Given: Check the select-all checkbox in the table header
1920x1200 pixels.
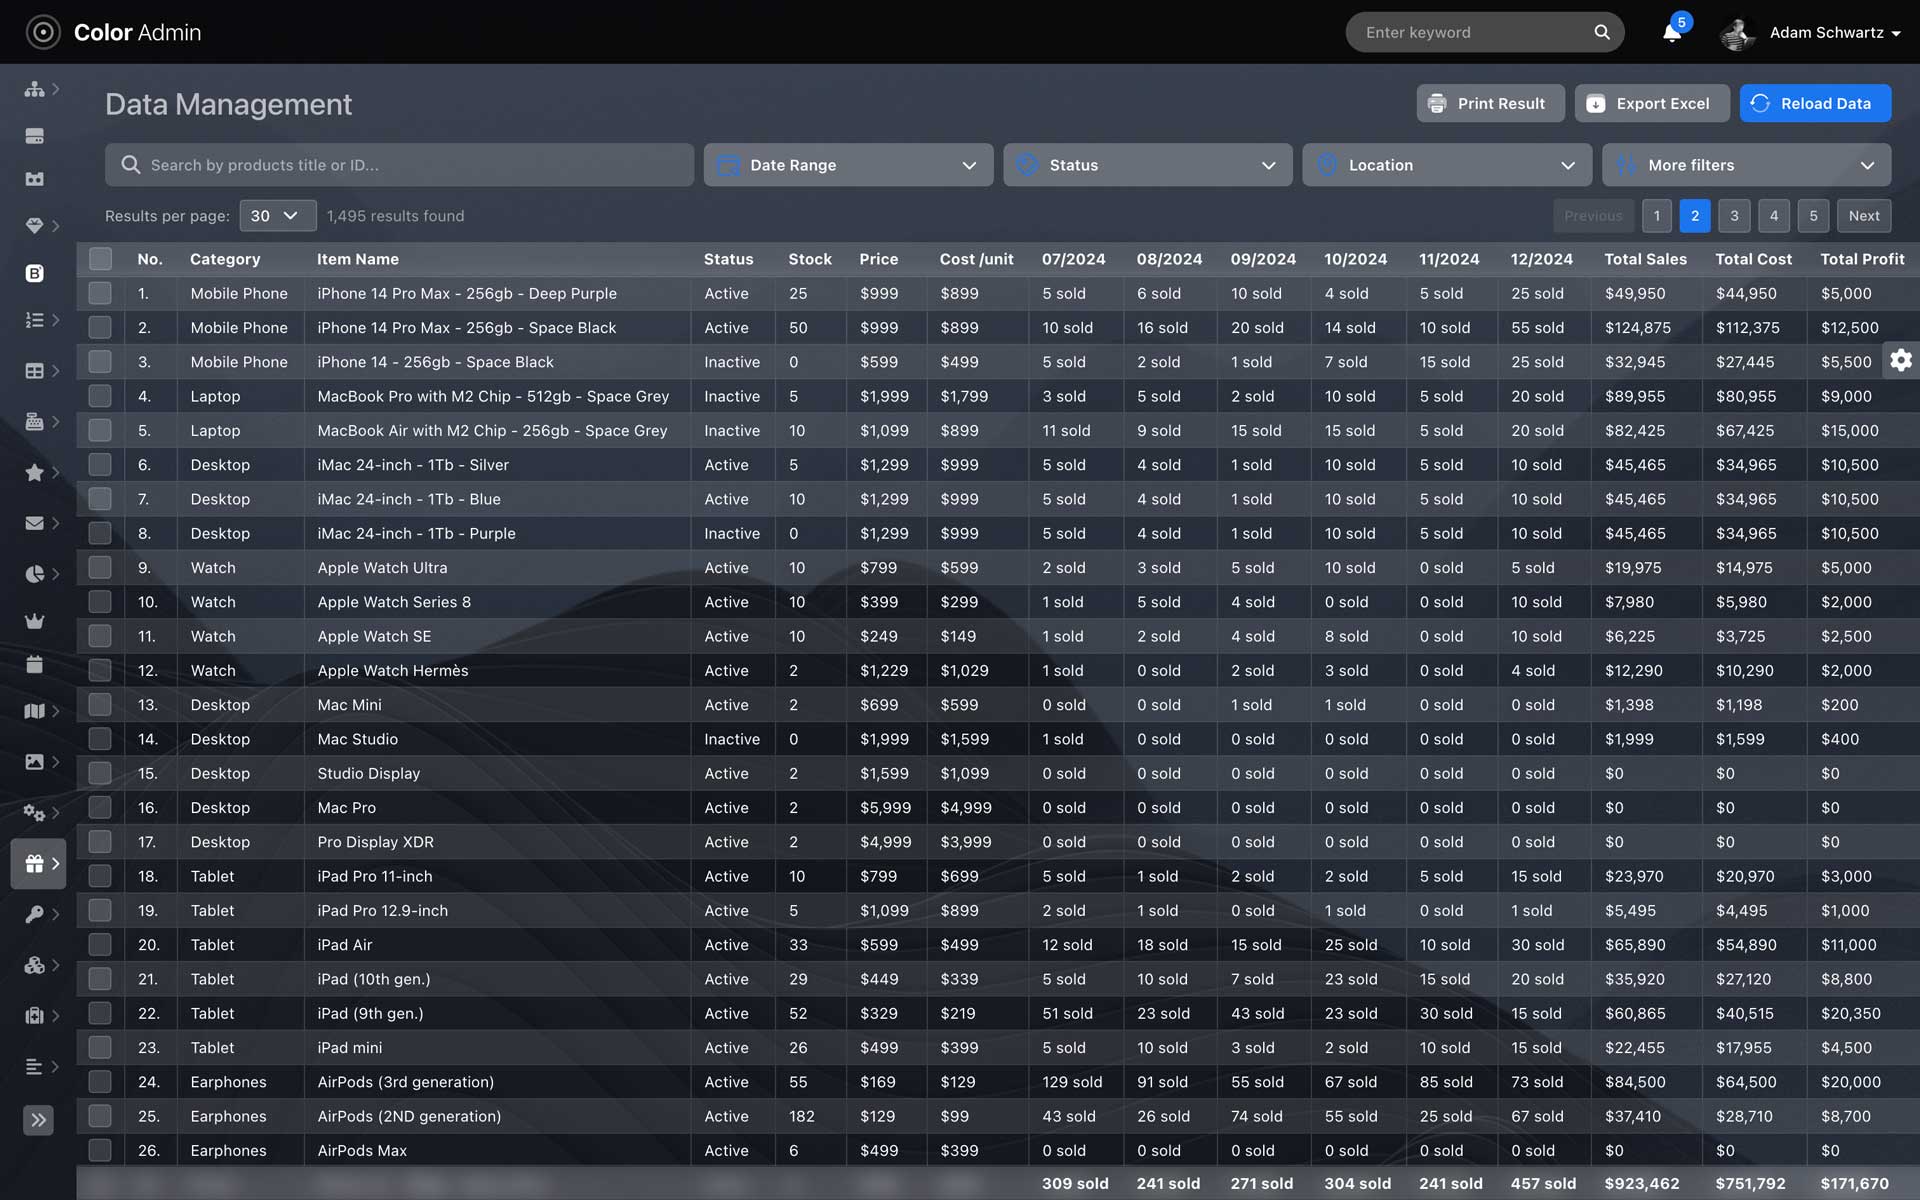Looking at the screenshot, I should [100, 259].
